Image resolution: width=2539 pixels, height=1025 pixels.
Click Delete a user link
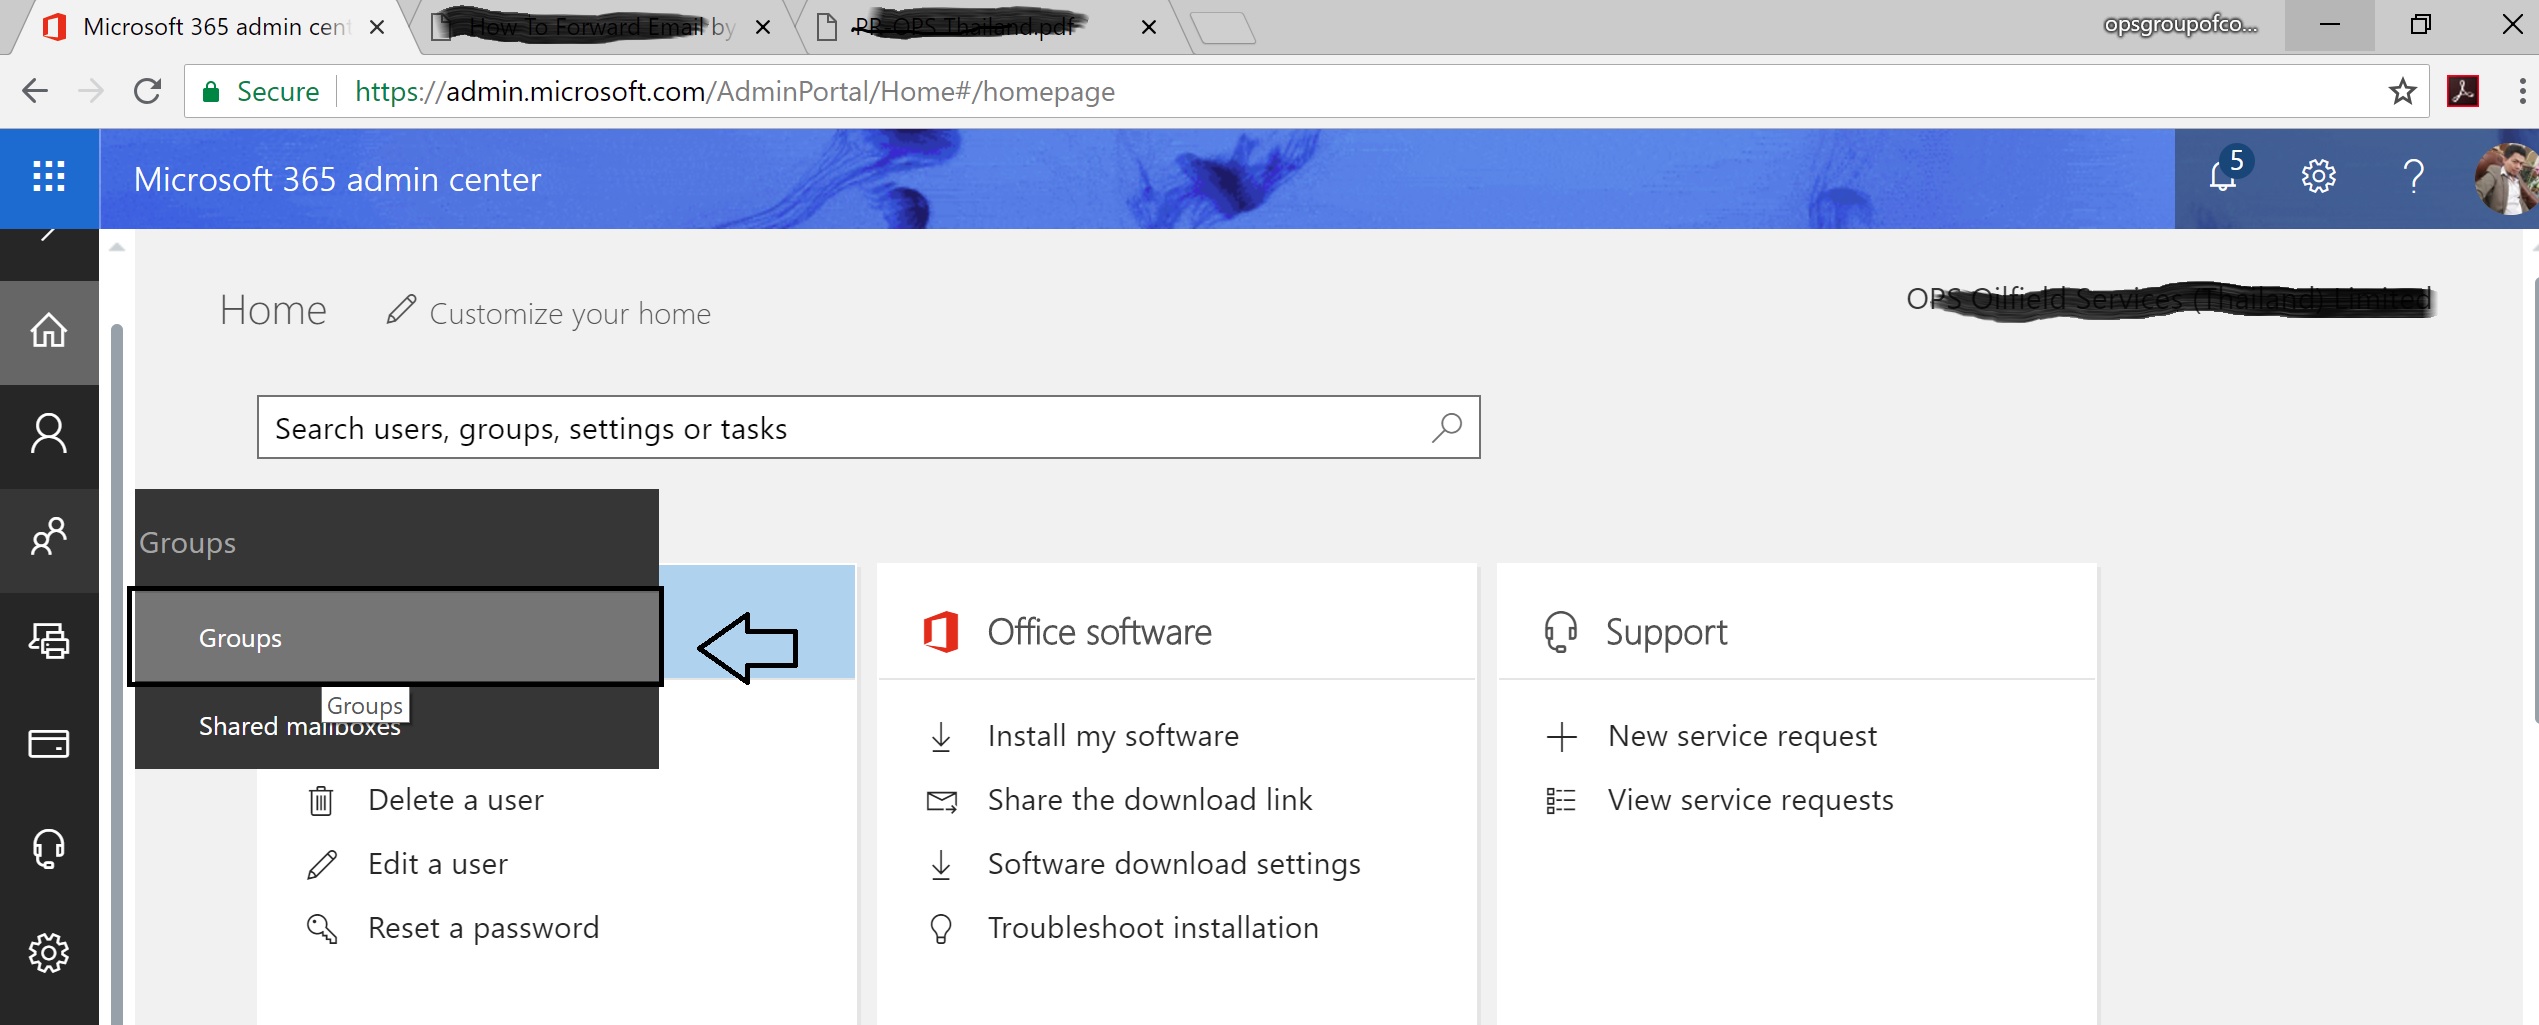[x=456, y=800]
